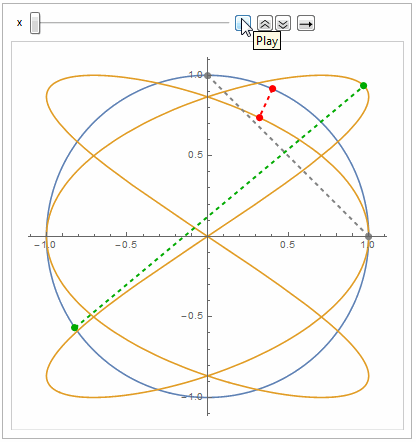Toggle the animation direction arrow button
Screen dimensions: 416x442
pyautogui.click(x=306, y=23)
